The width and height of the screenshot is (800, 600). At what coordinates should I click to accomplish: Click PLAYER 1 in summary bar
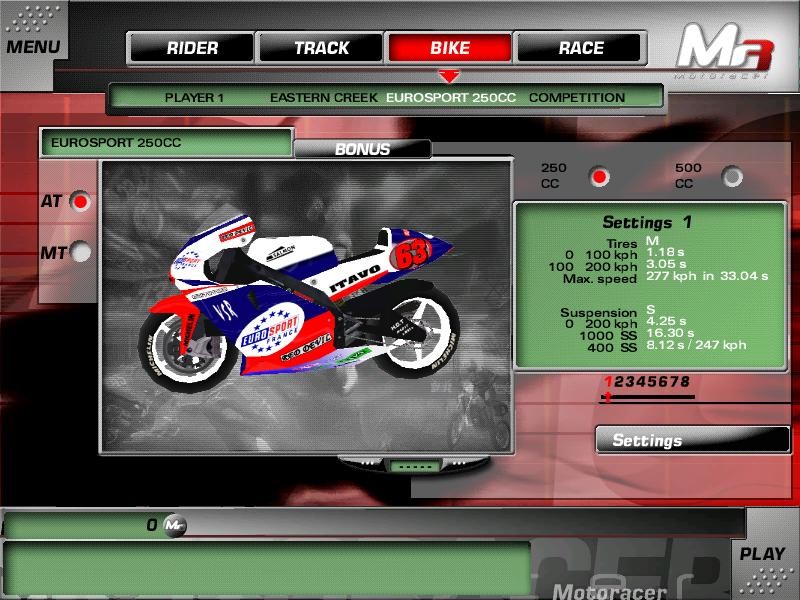[194, 97]
